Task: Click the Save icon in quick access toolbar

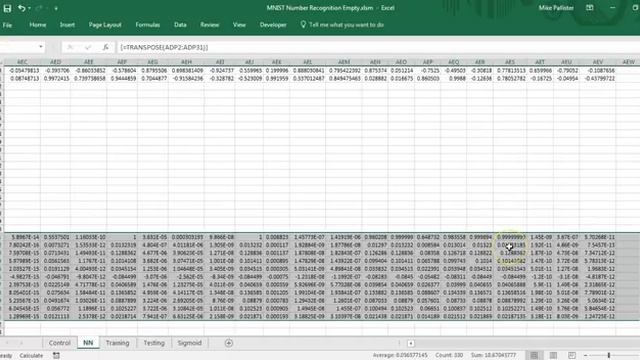Action: (x=7, y=8)
